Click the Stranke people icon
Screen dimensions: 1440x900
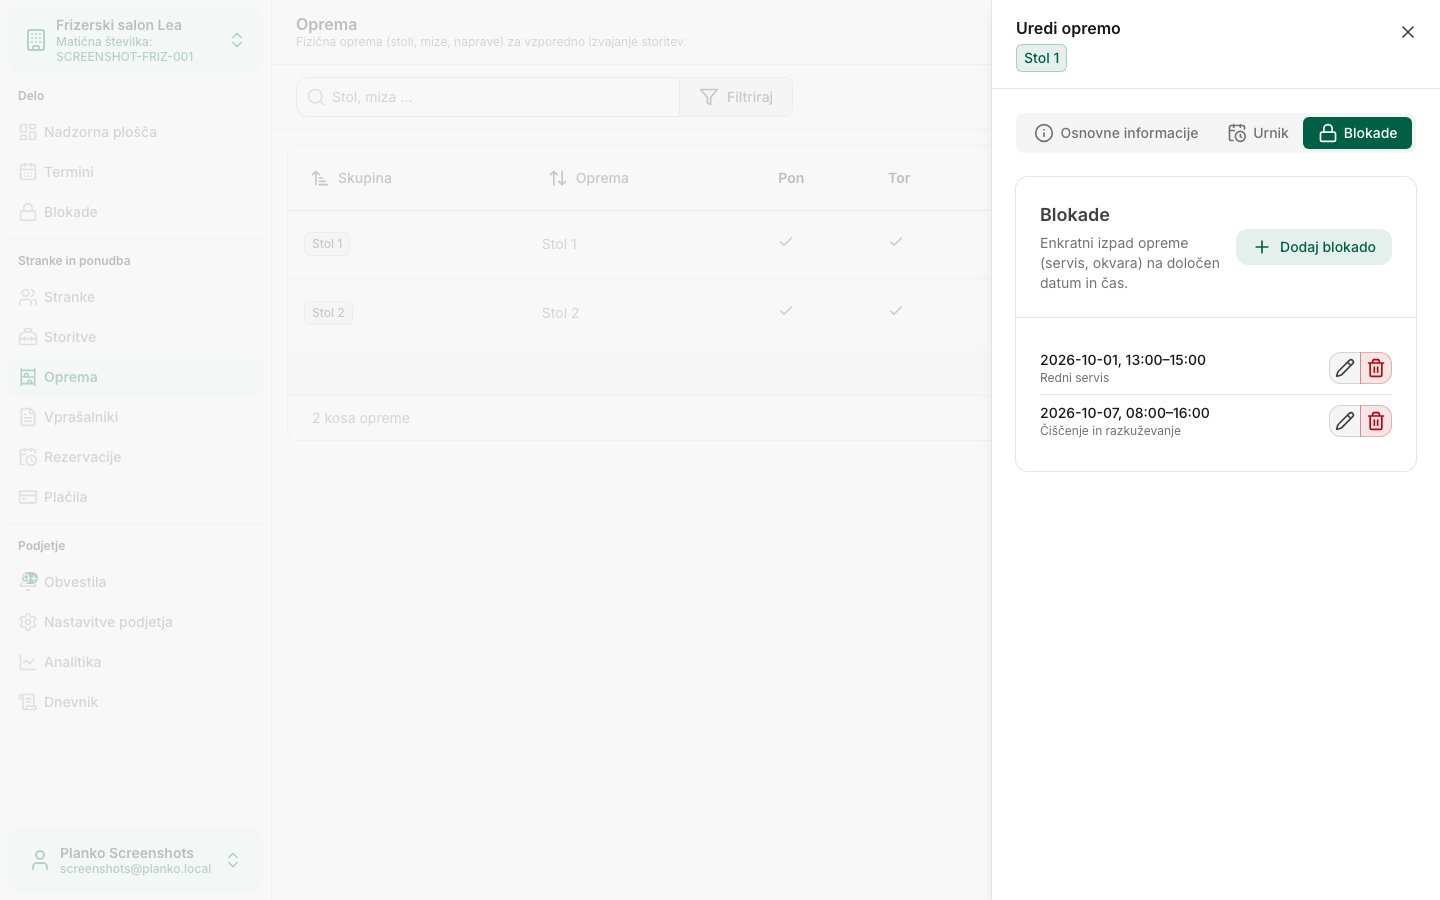pos(28,297)
